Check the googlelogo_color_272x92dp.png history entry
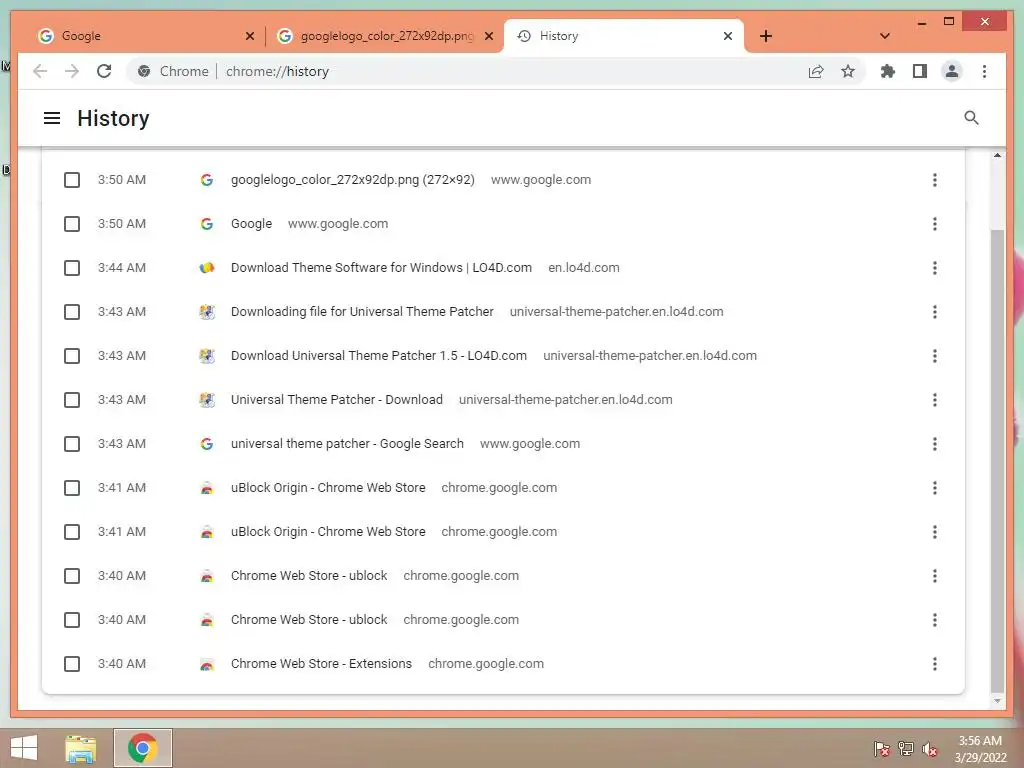 [72, 180]
